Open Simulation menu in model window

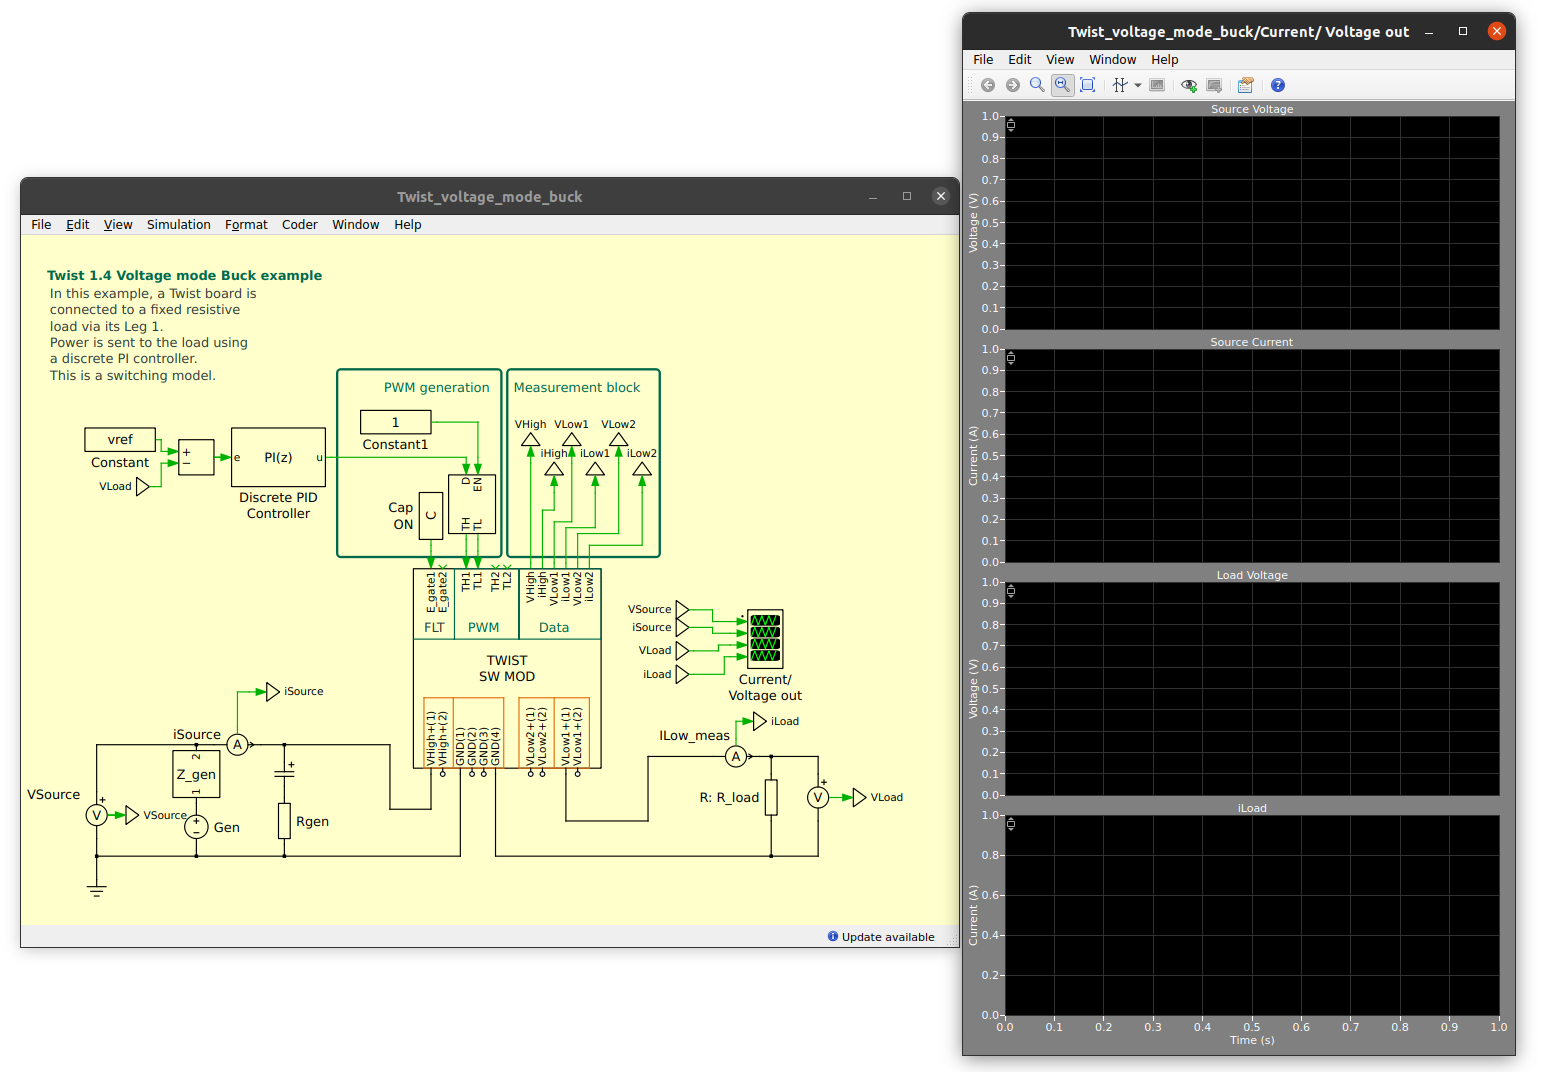click(178, 224)
